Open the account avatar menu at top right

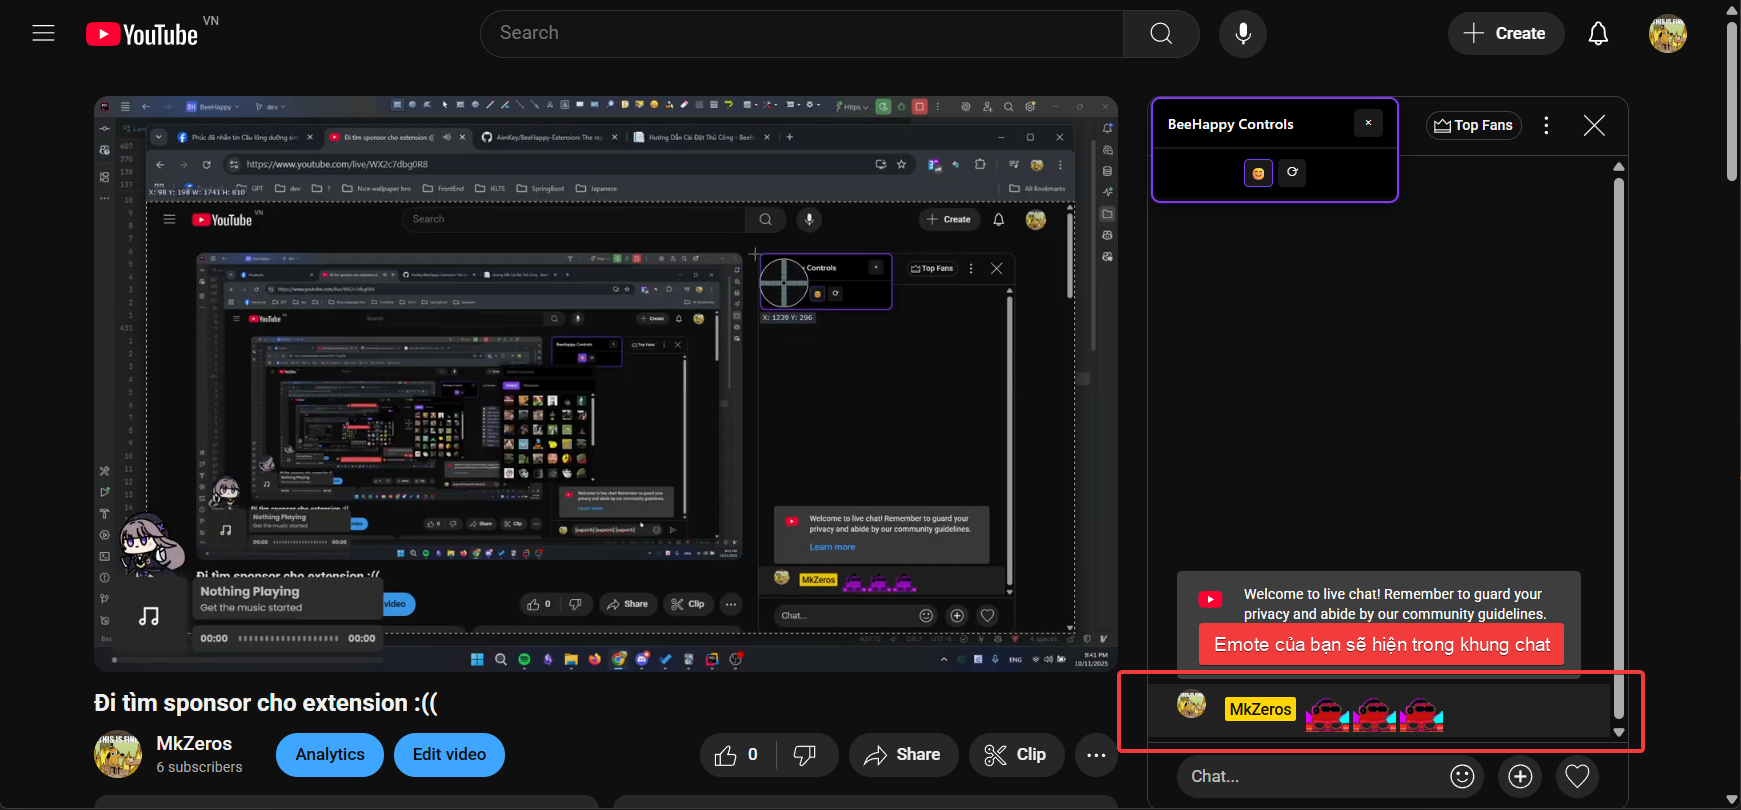[x=1667, y=34]
